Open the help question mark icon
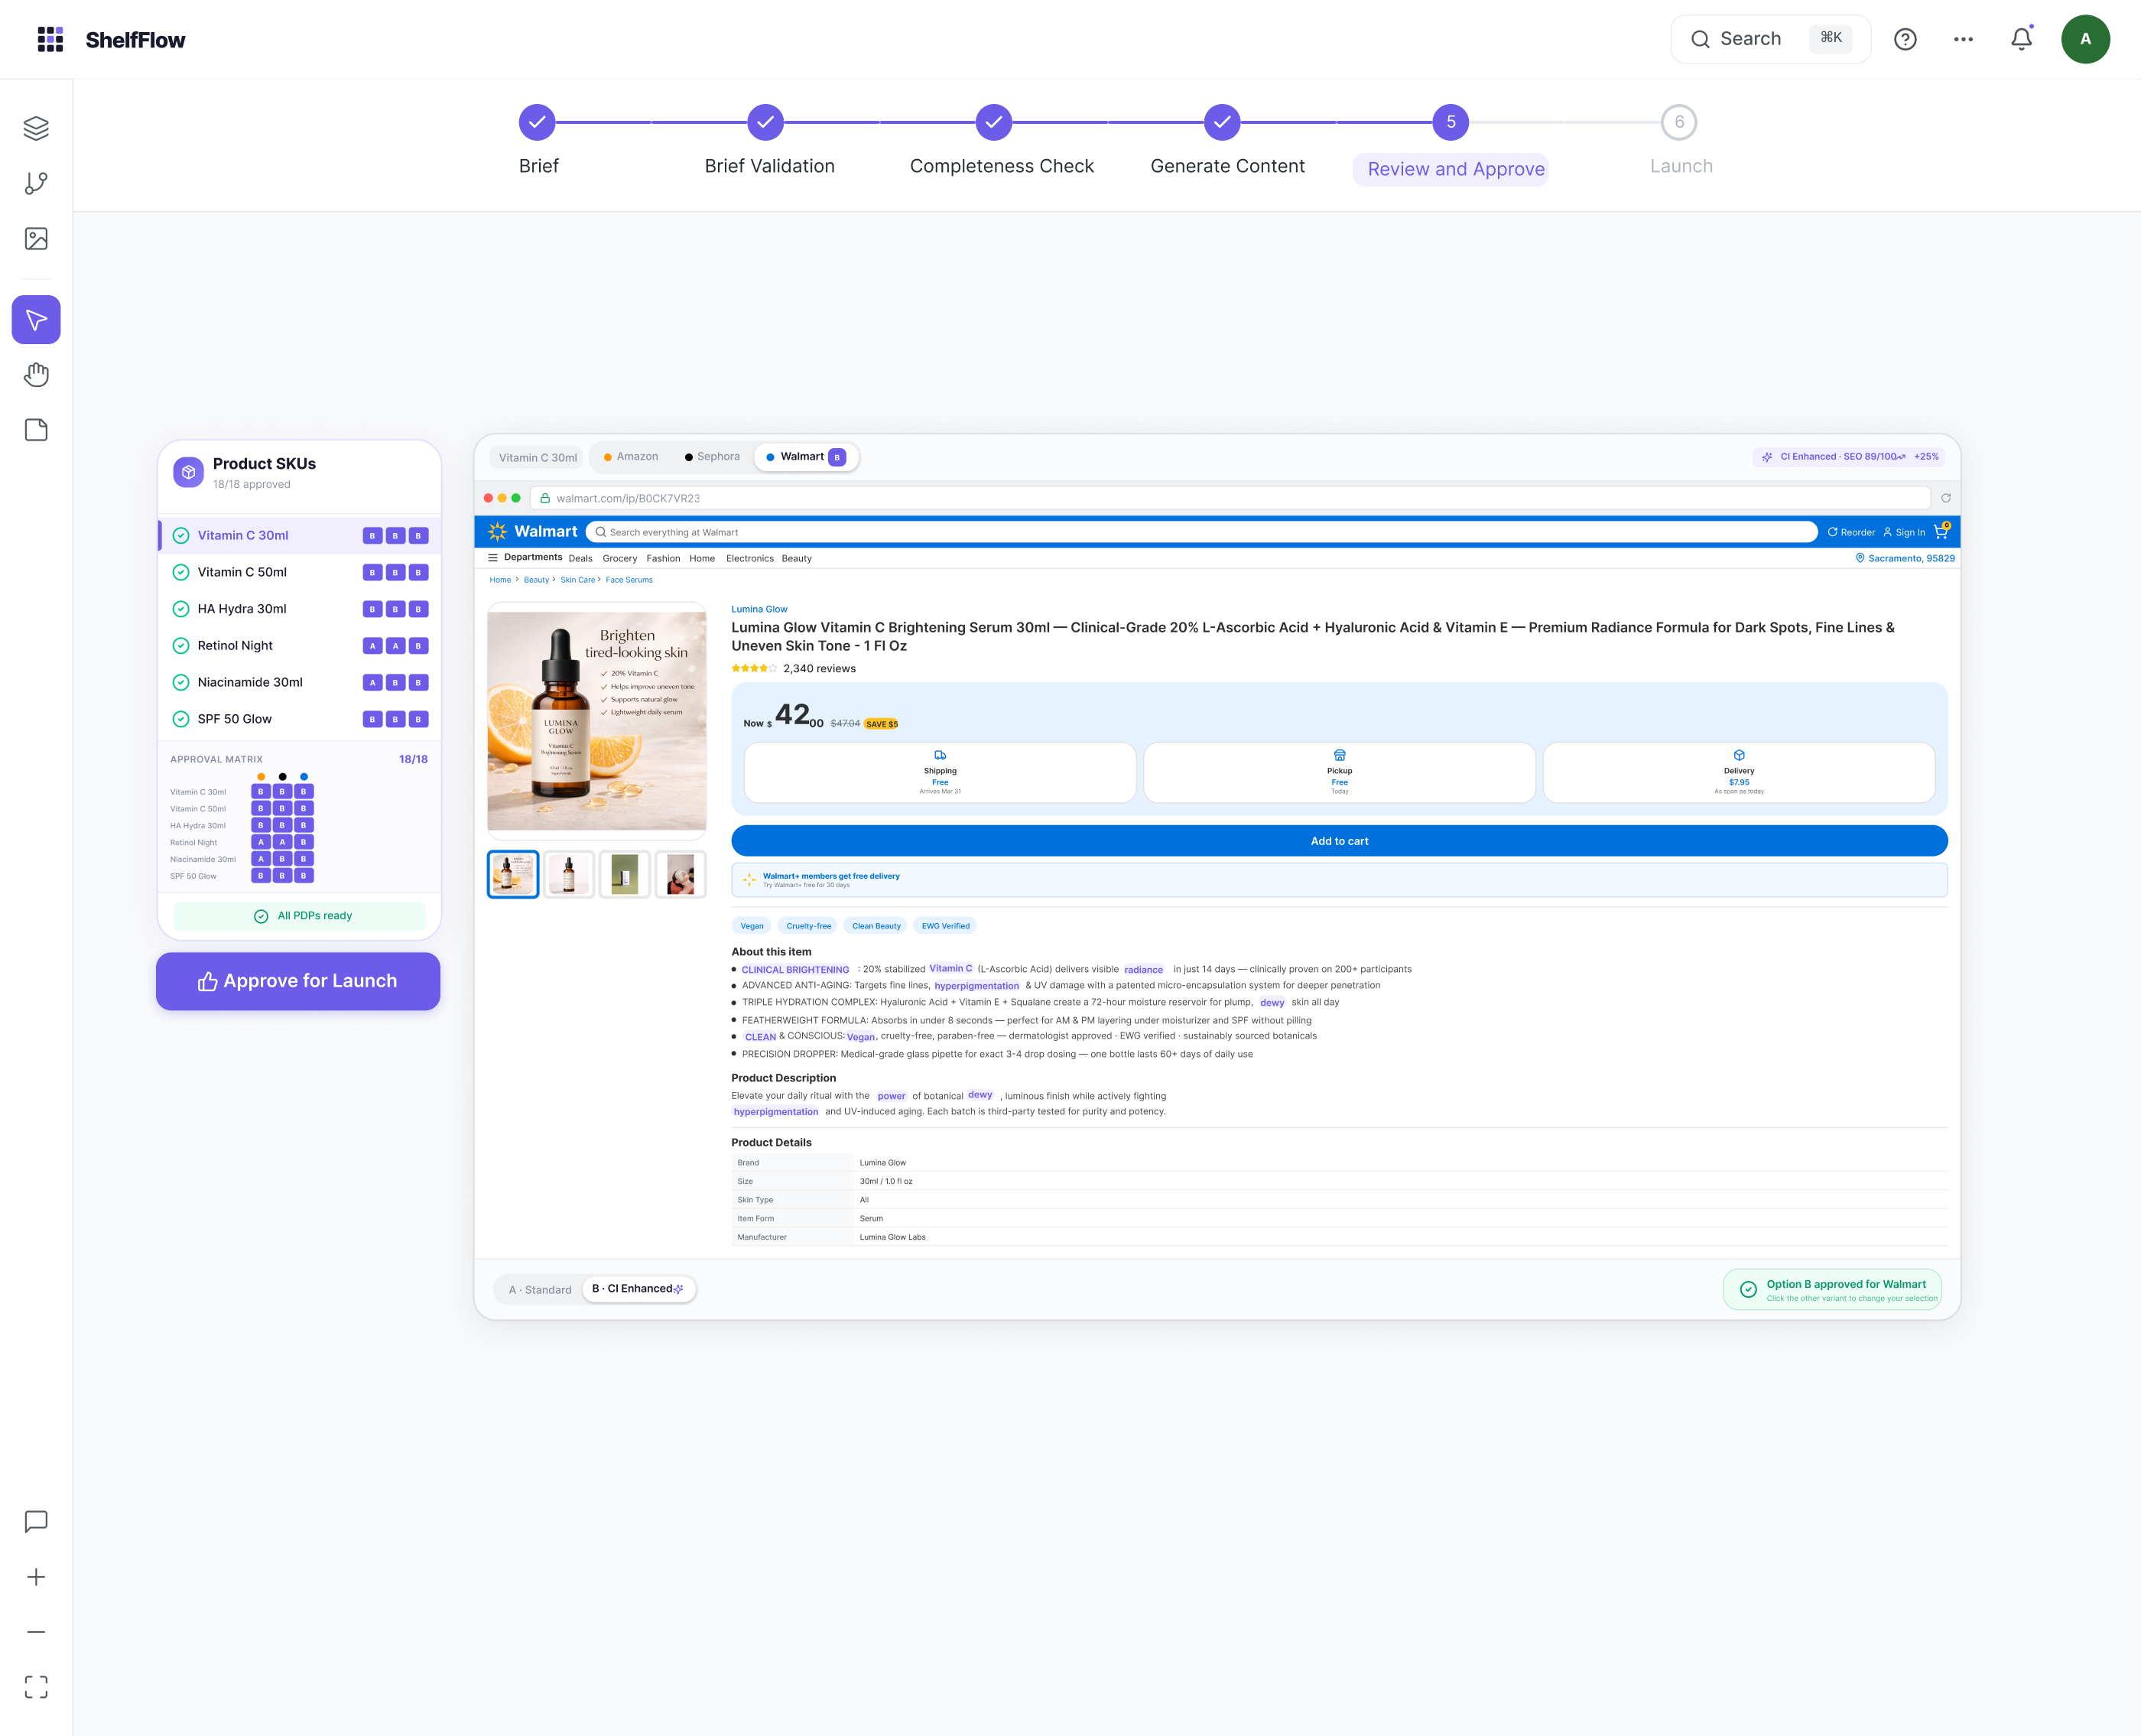This screenshot has height=1736, width=2141. coord(1905,39)
